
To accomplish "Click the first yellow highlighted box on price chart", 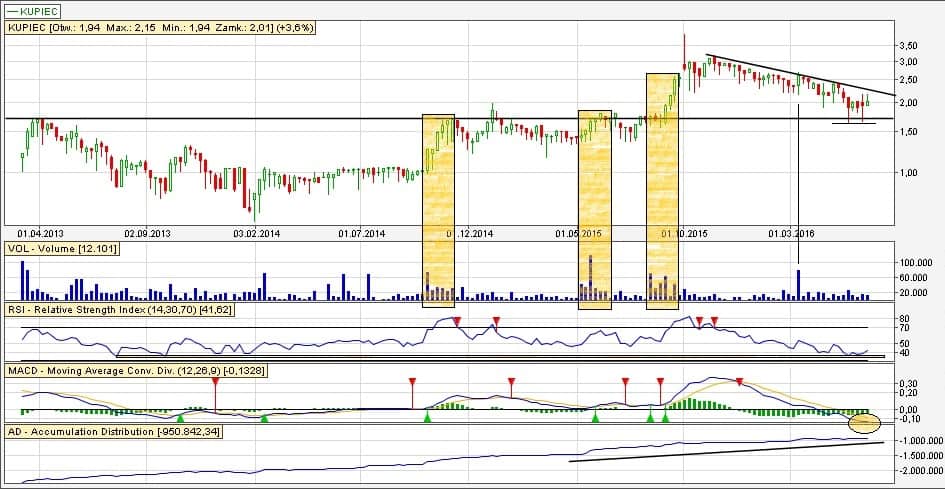I will [x=439, y=210].
